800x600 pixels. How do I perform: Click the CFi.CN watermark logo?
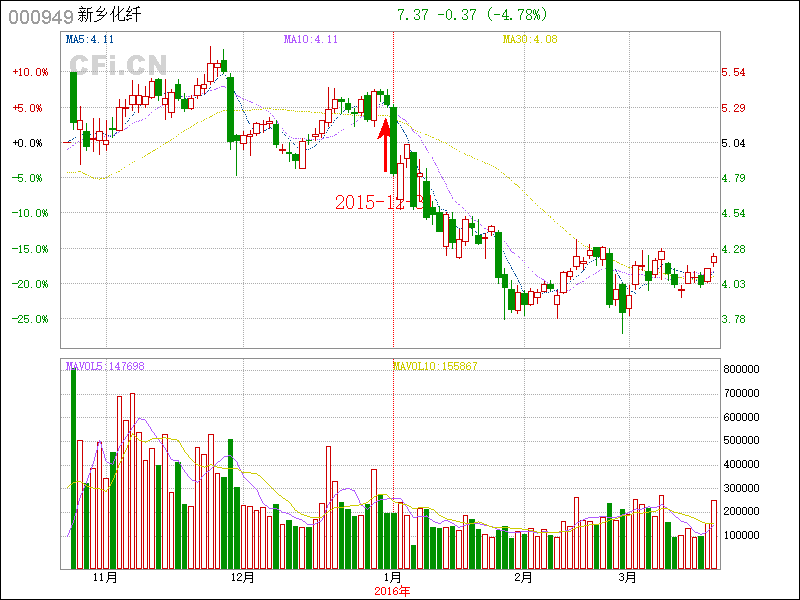click(117, 65)
